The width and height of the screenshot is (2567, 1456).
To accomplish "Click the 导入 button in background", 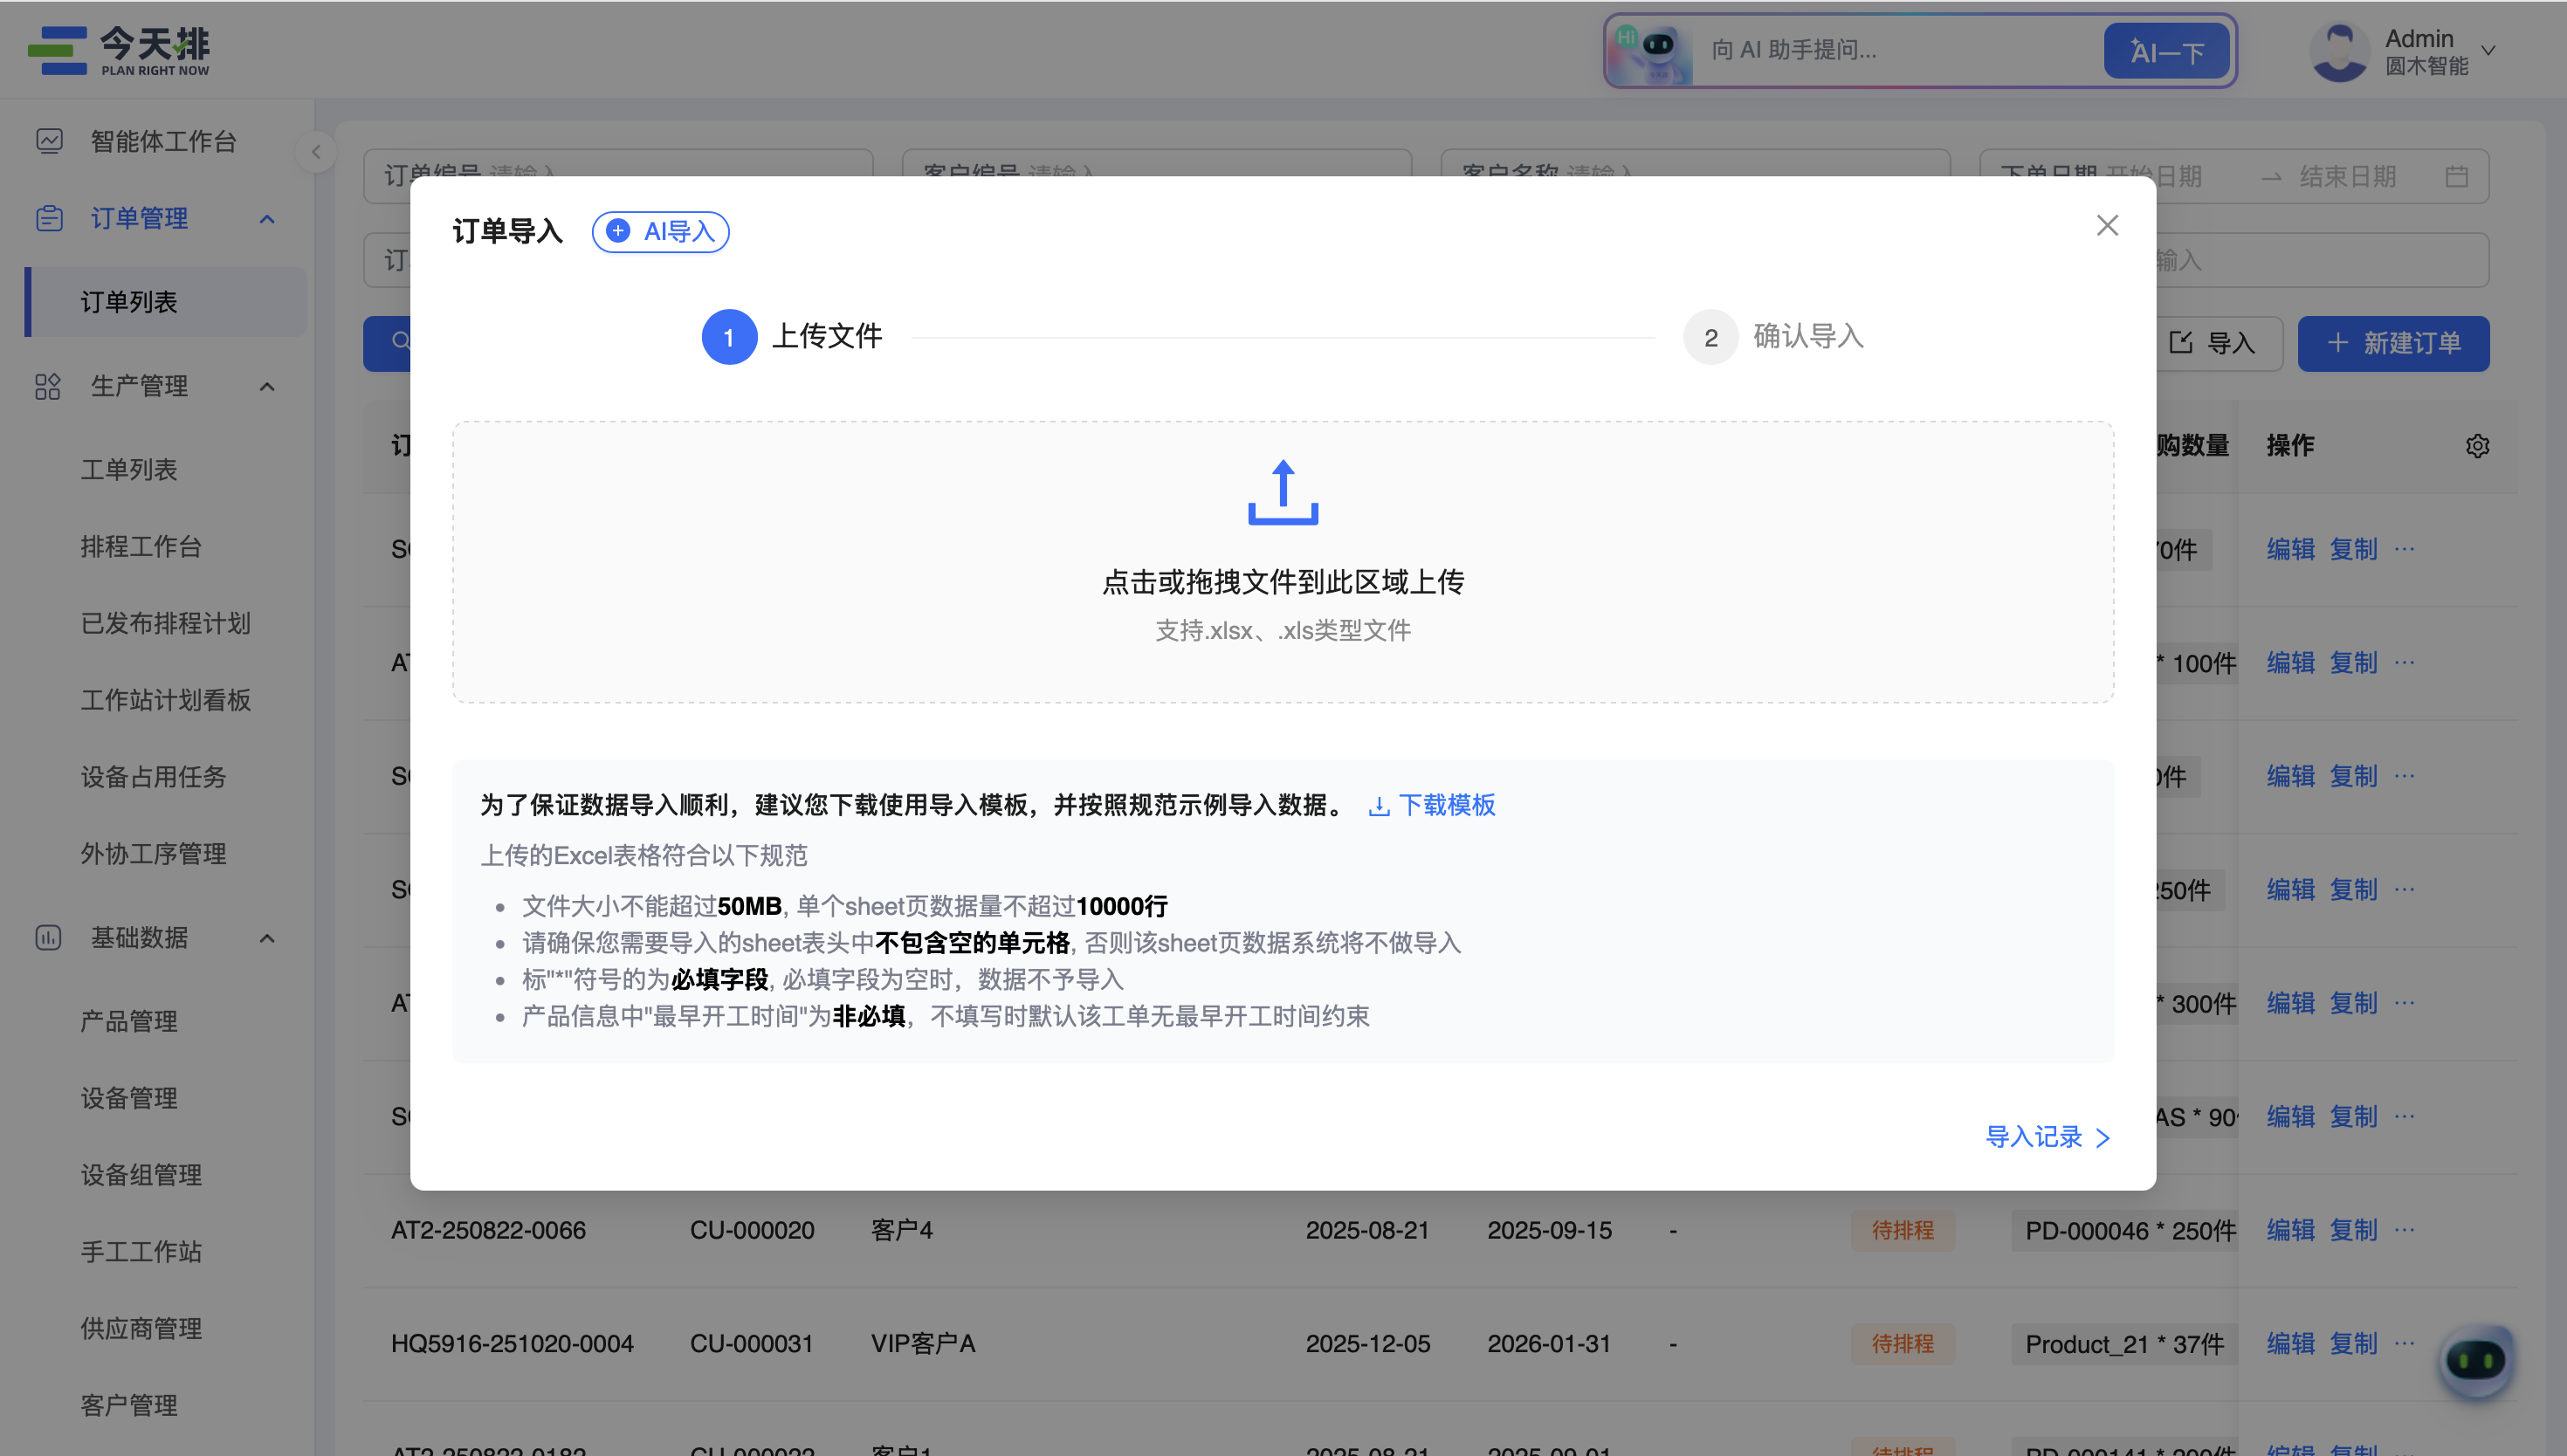I will click(2214, 343).
